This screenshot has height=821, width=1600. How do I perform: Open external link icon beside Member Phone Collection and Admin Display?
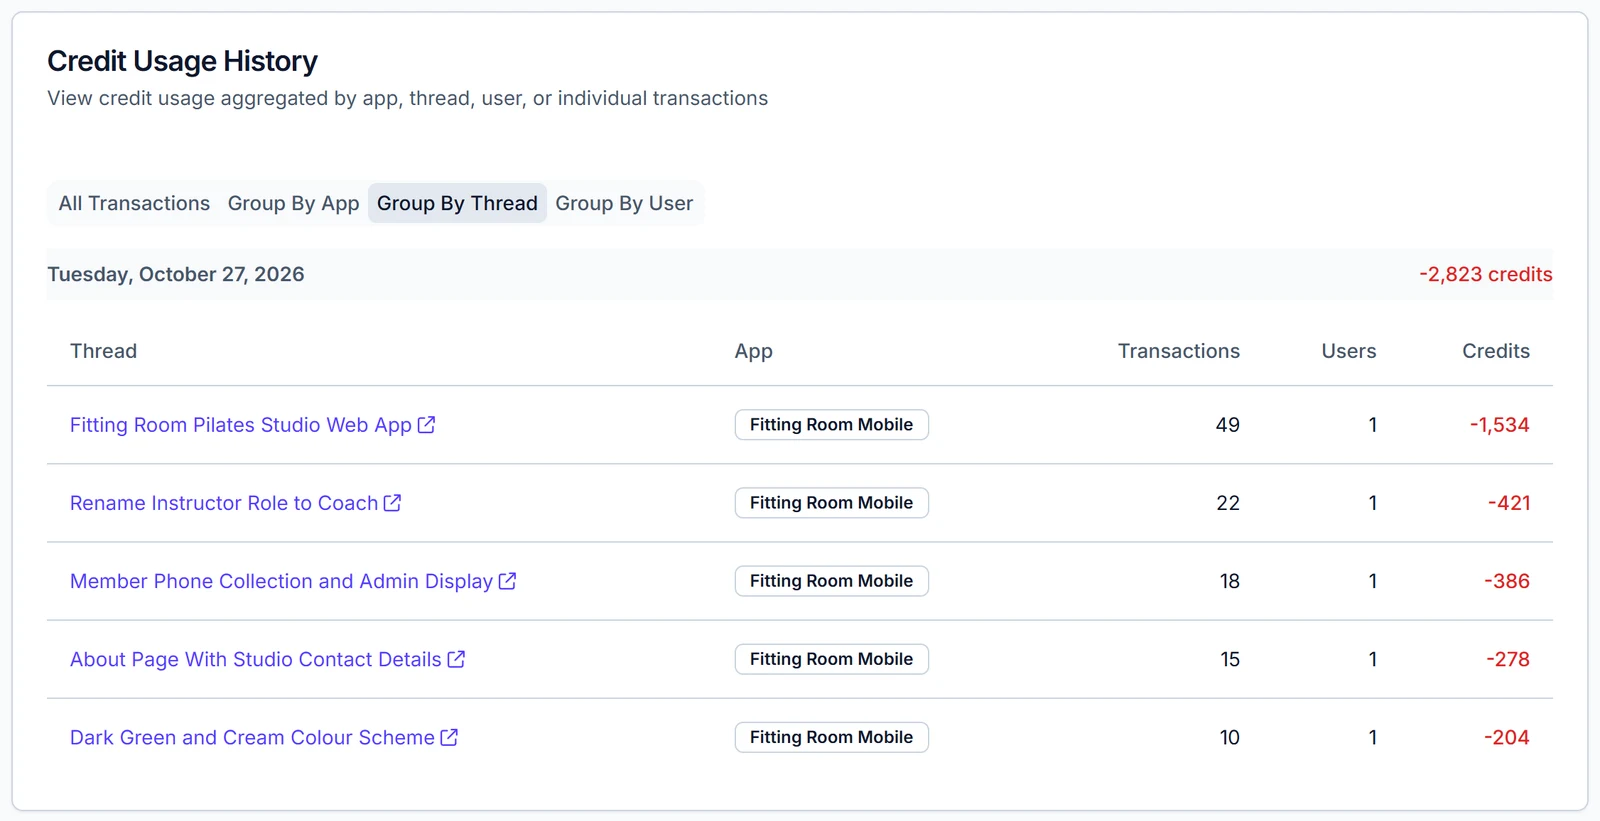507,581
